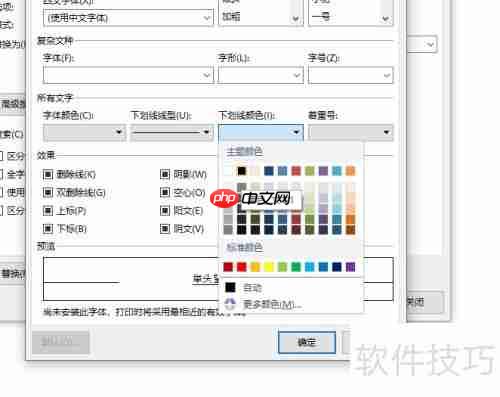Pick the white swatch in top theme row
Screen dimensions: 500x397
228,171
